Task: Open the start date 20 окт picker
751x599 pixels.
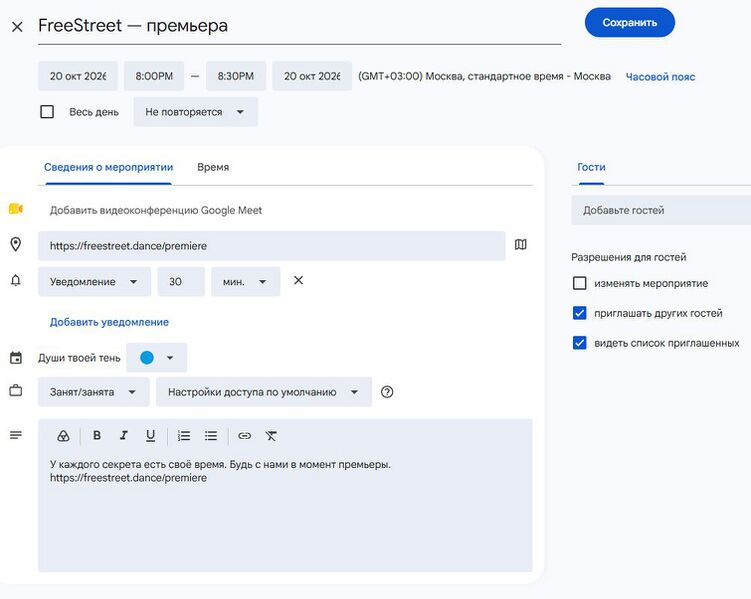Action: click(x=78, y=76)
